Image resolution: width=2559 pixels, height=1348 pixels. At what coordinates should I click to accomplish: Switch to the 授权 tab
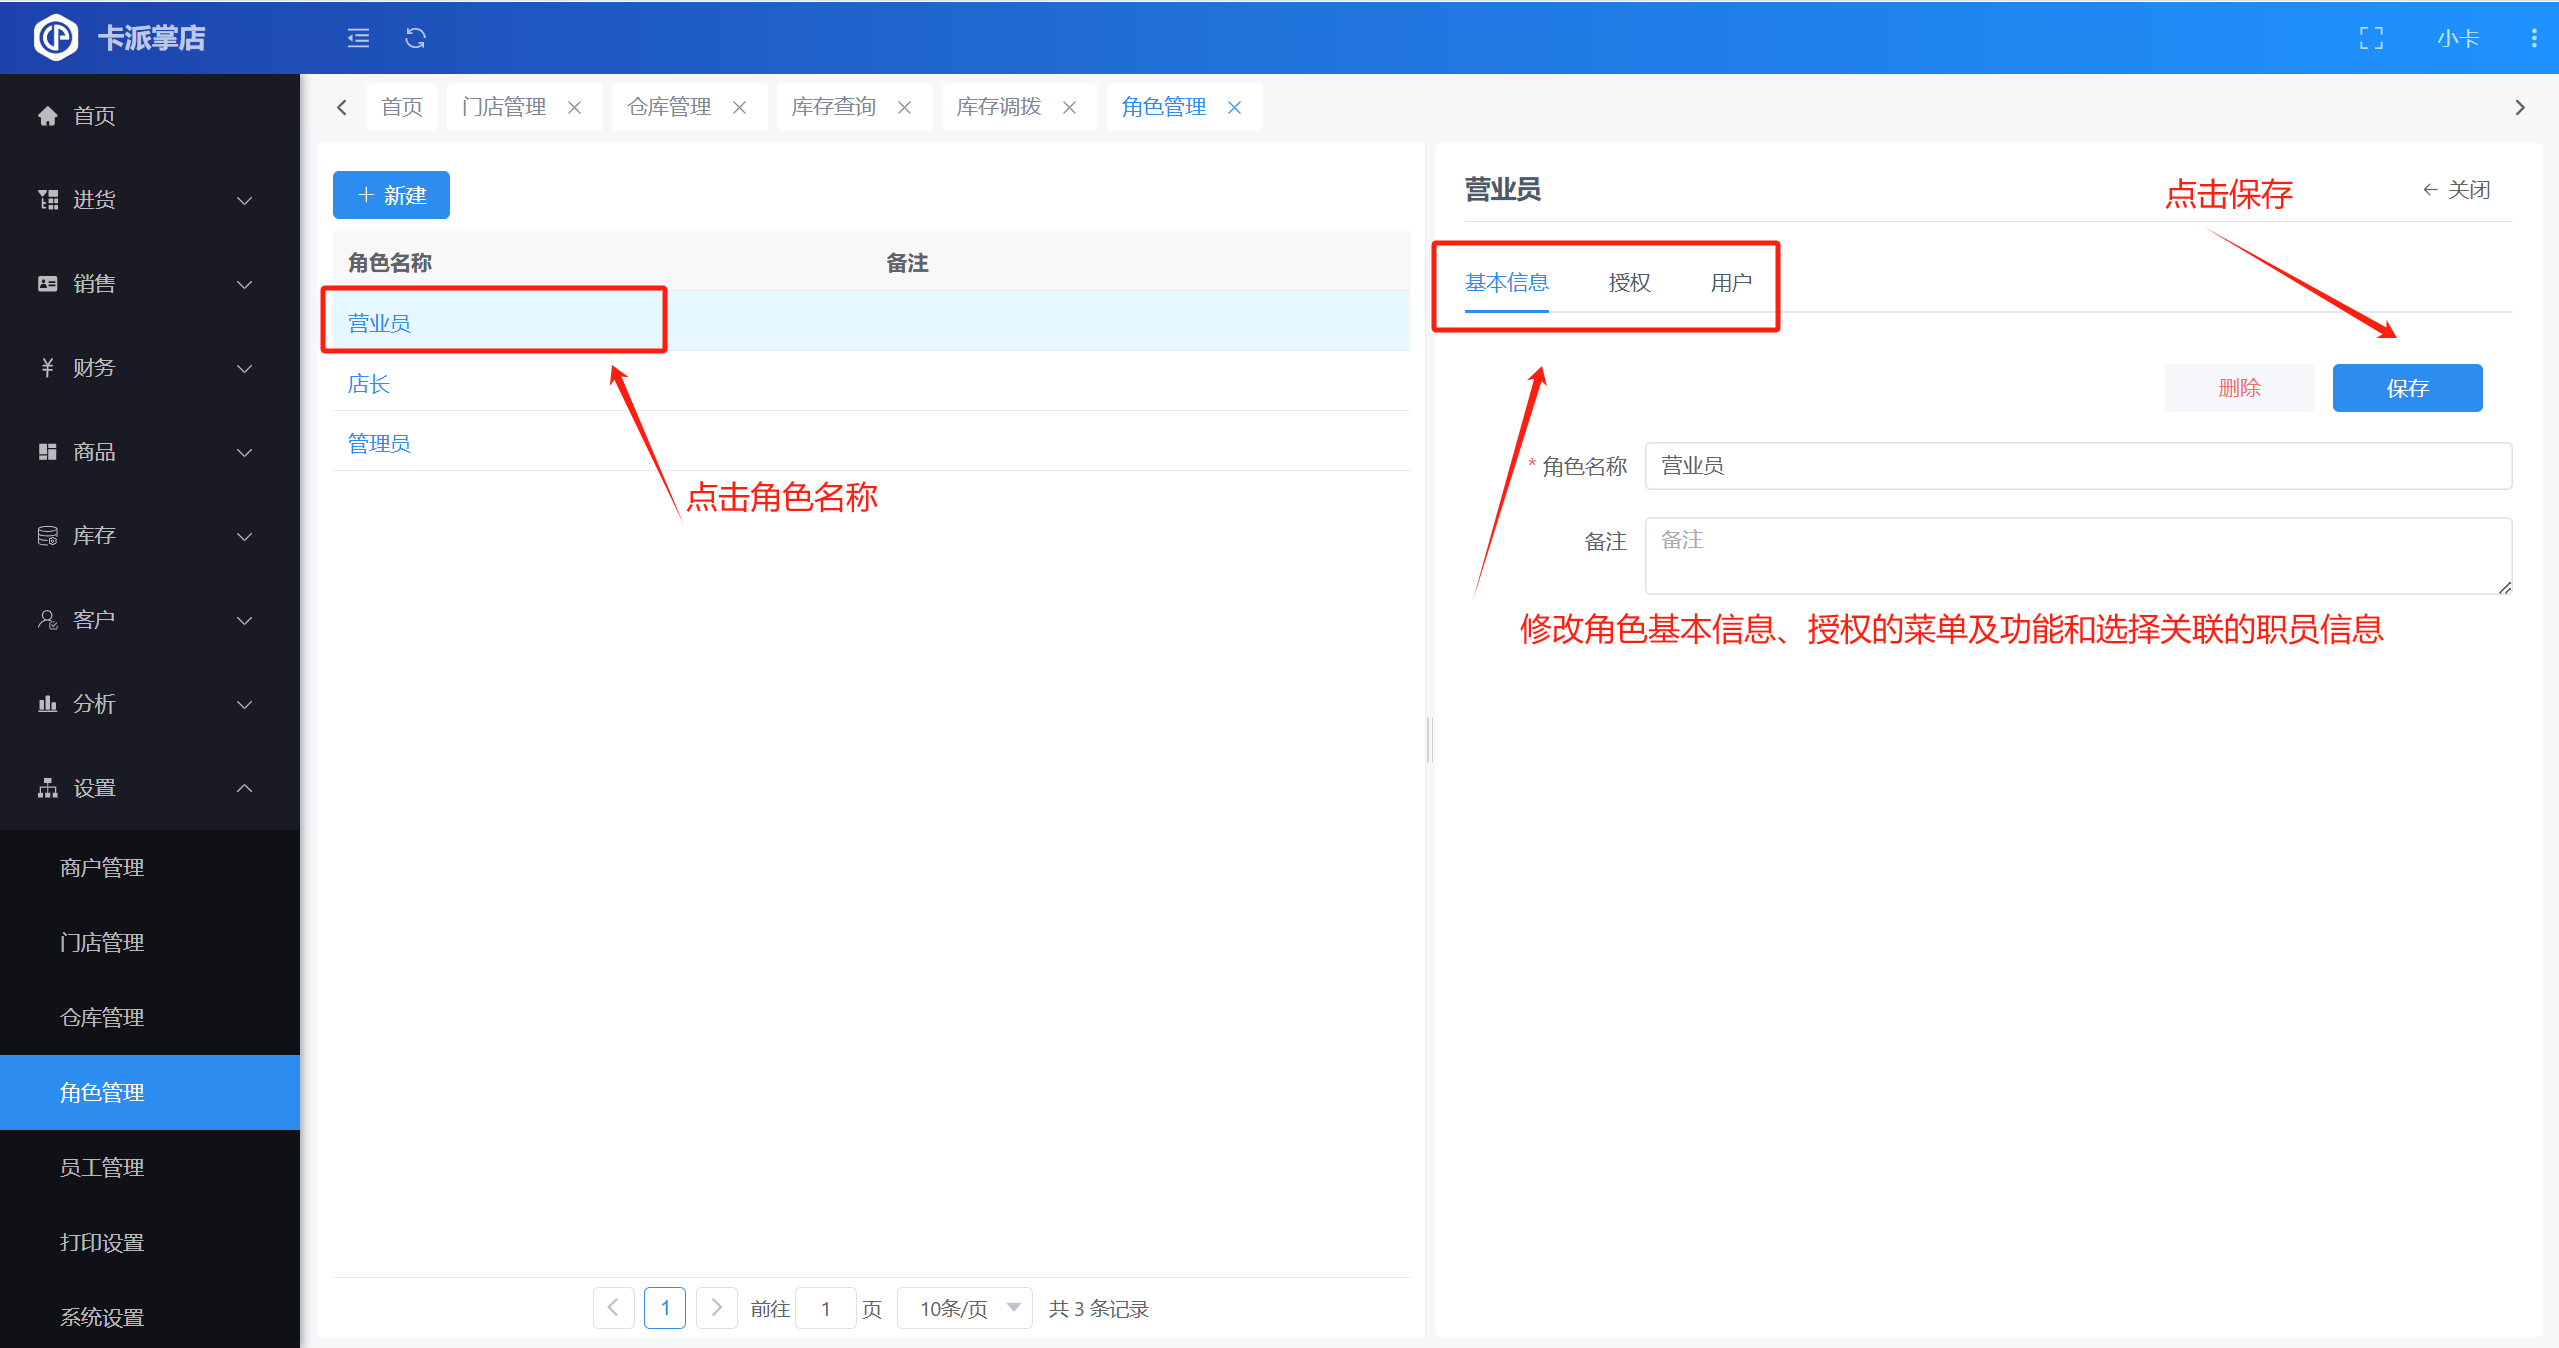[1629, 283]
